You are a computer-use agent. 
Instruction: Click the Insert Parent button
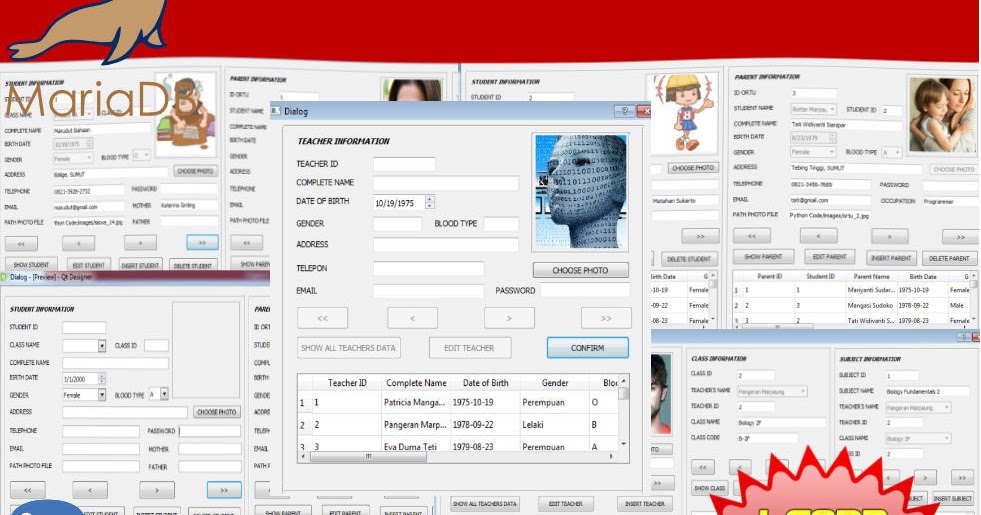(x=892, y=258)
